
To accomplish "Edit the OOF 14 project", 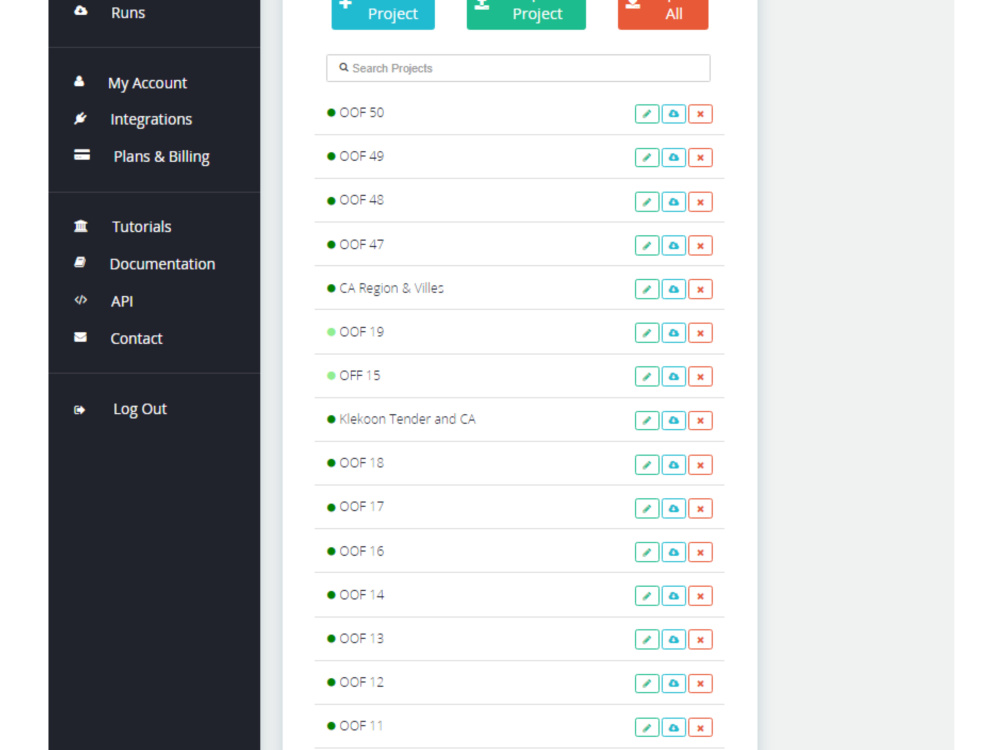I will pos(647,596).
